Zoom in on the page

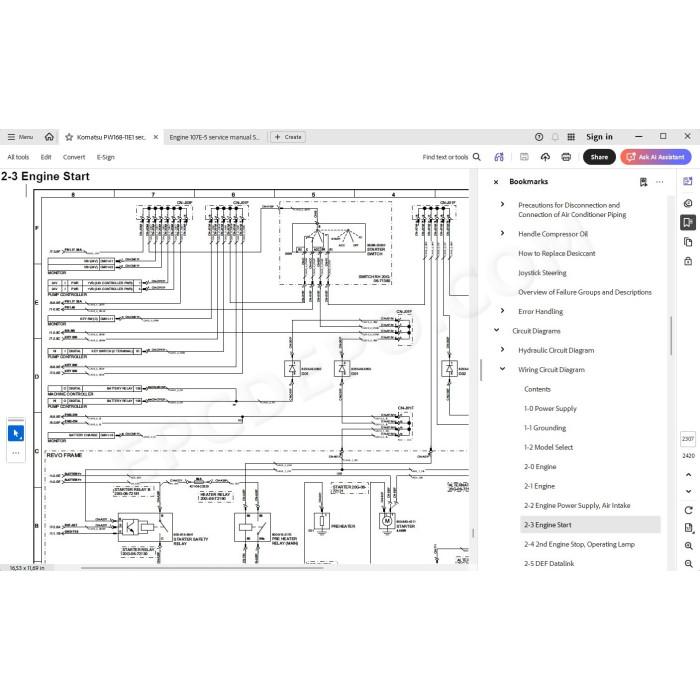[688, 546]
